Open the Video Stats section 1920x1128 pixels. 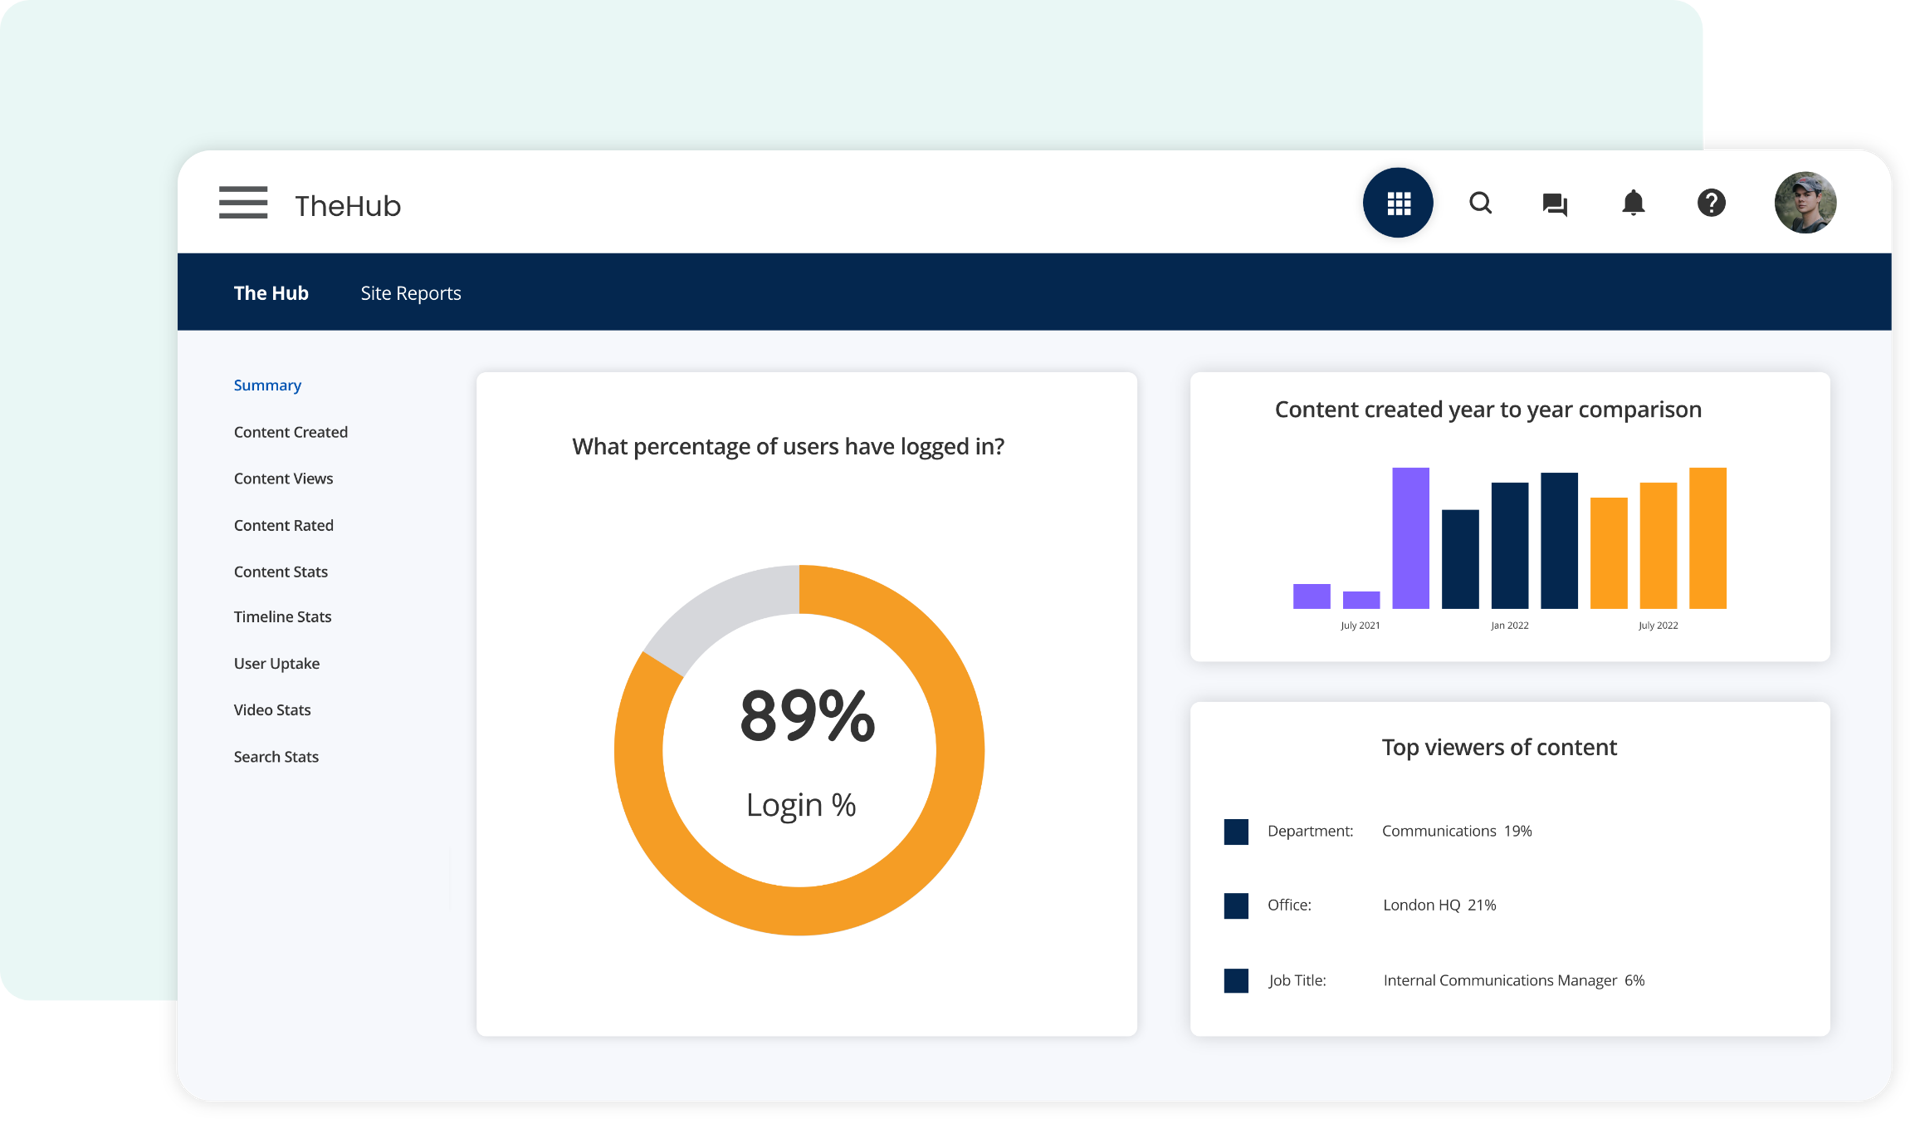(x=272, y=709)
